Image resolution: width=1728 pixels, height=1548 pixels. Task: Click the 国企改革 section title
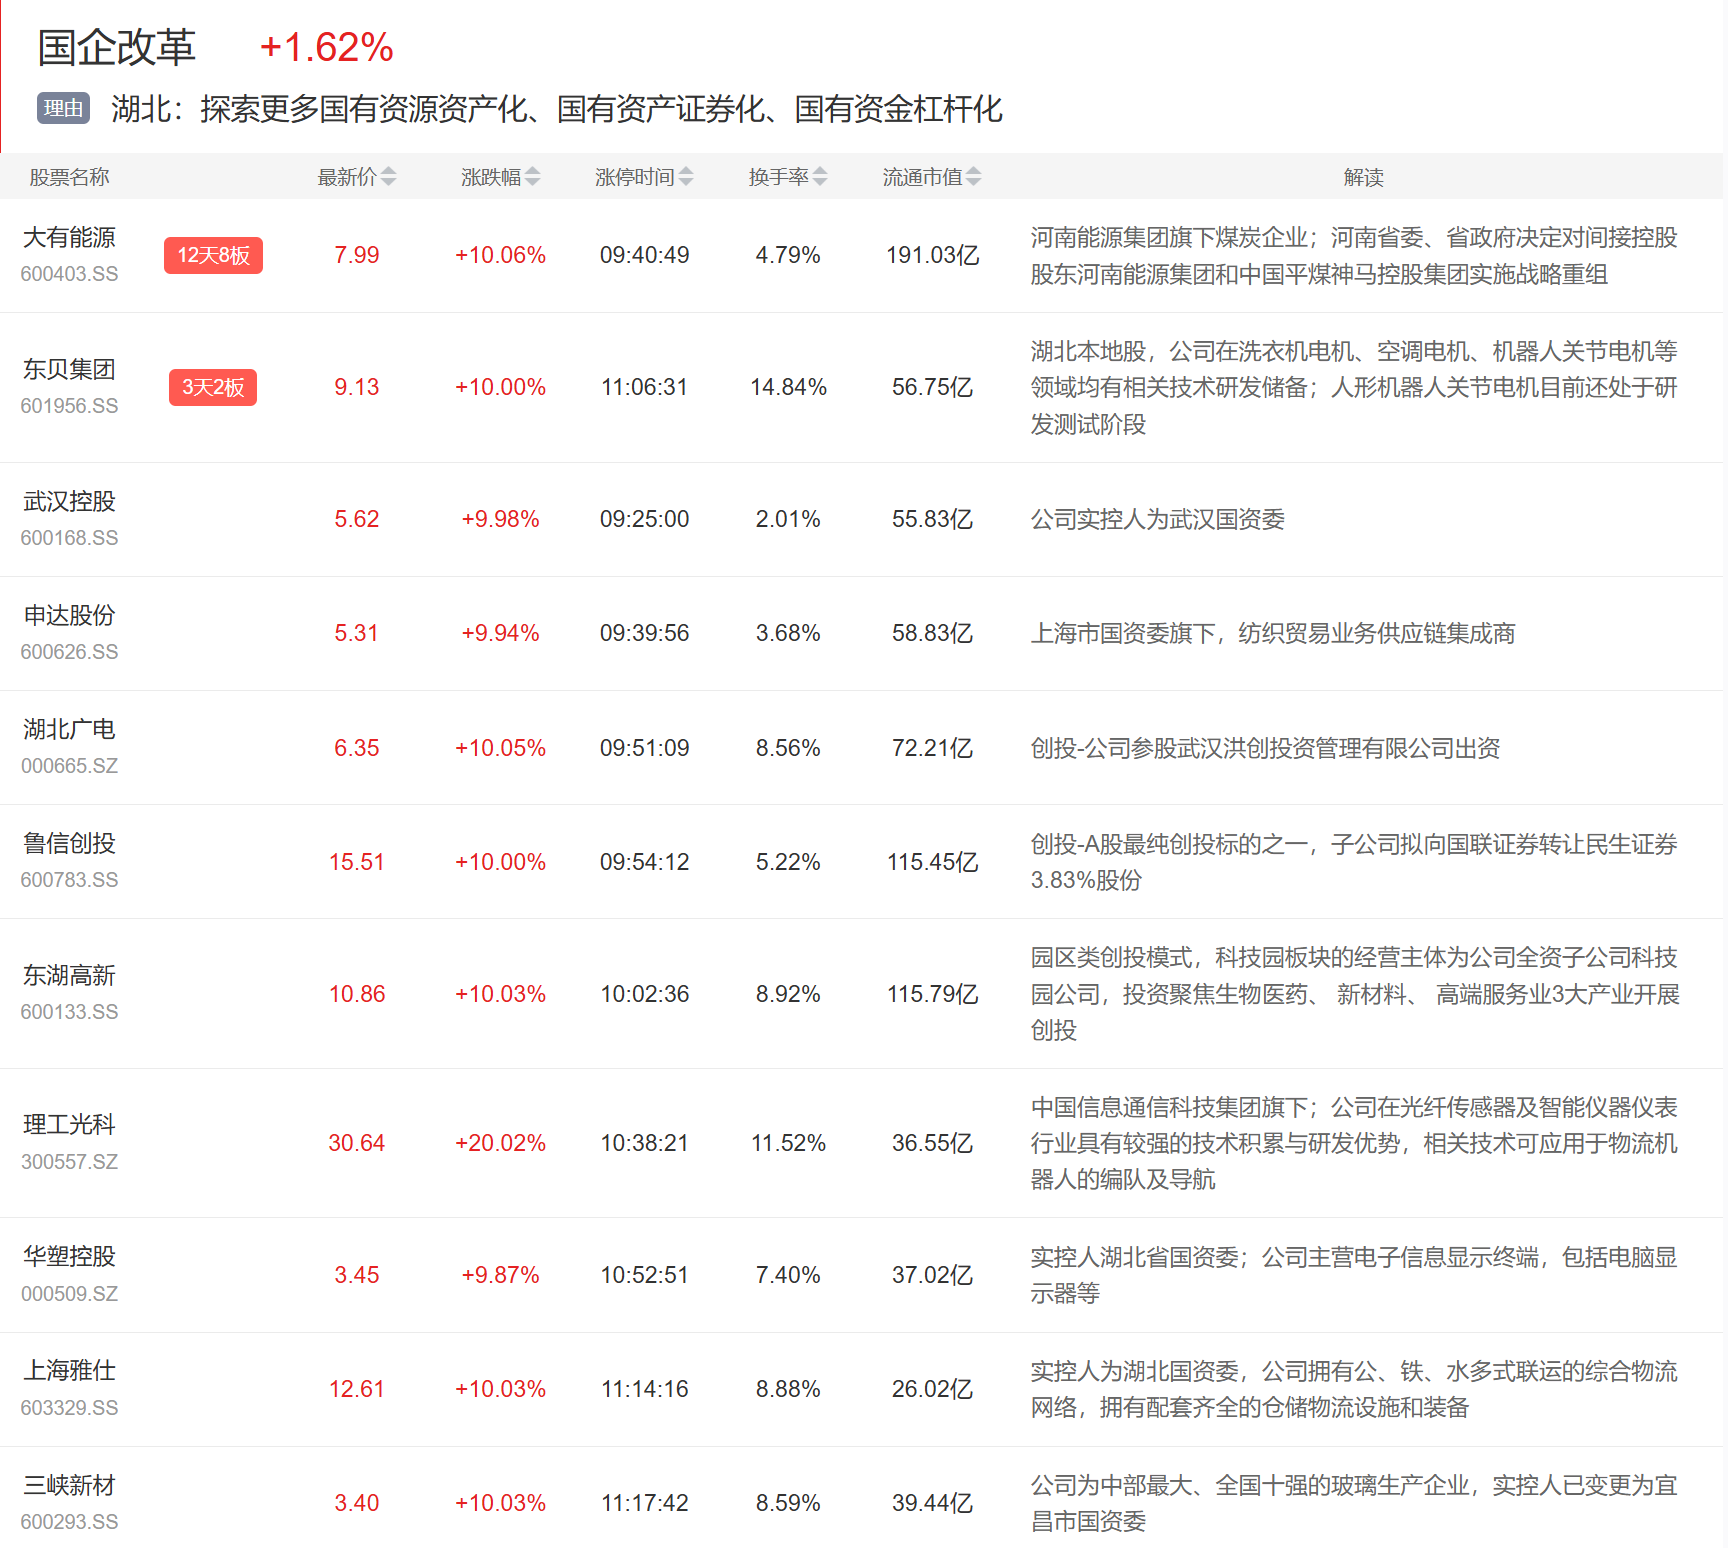click(x=116, y=47)
